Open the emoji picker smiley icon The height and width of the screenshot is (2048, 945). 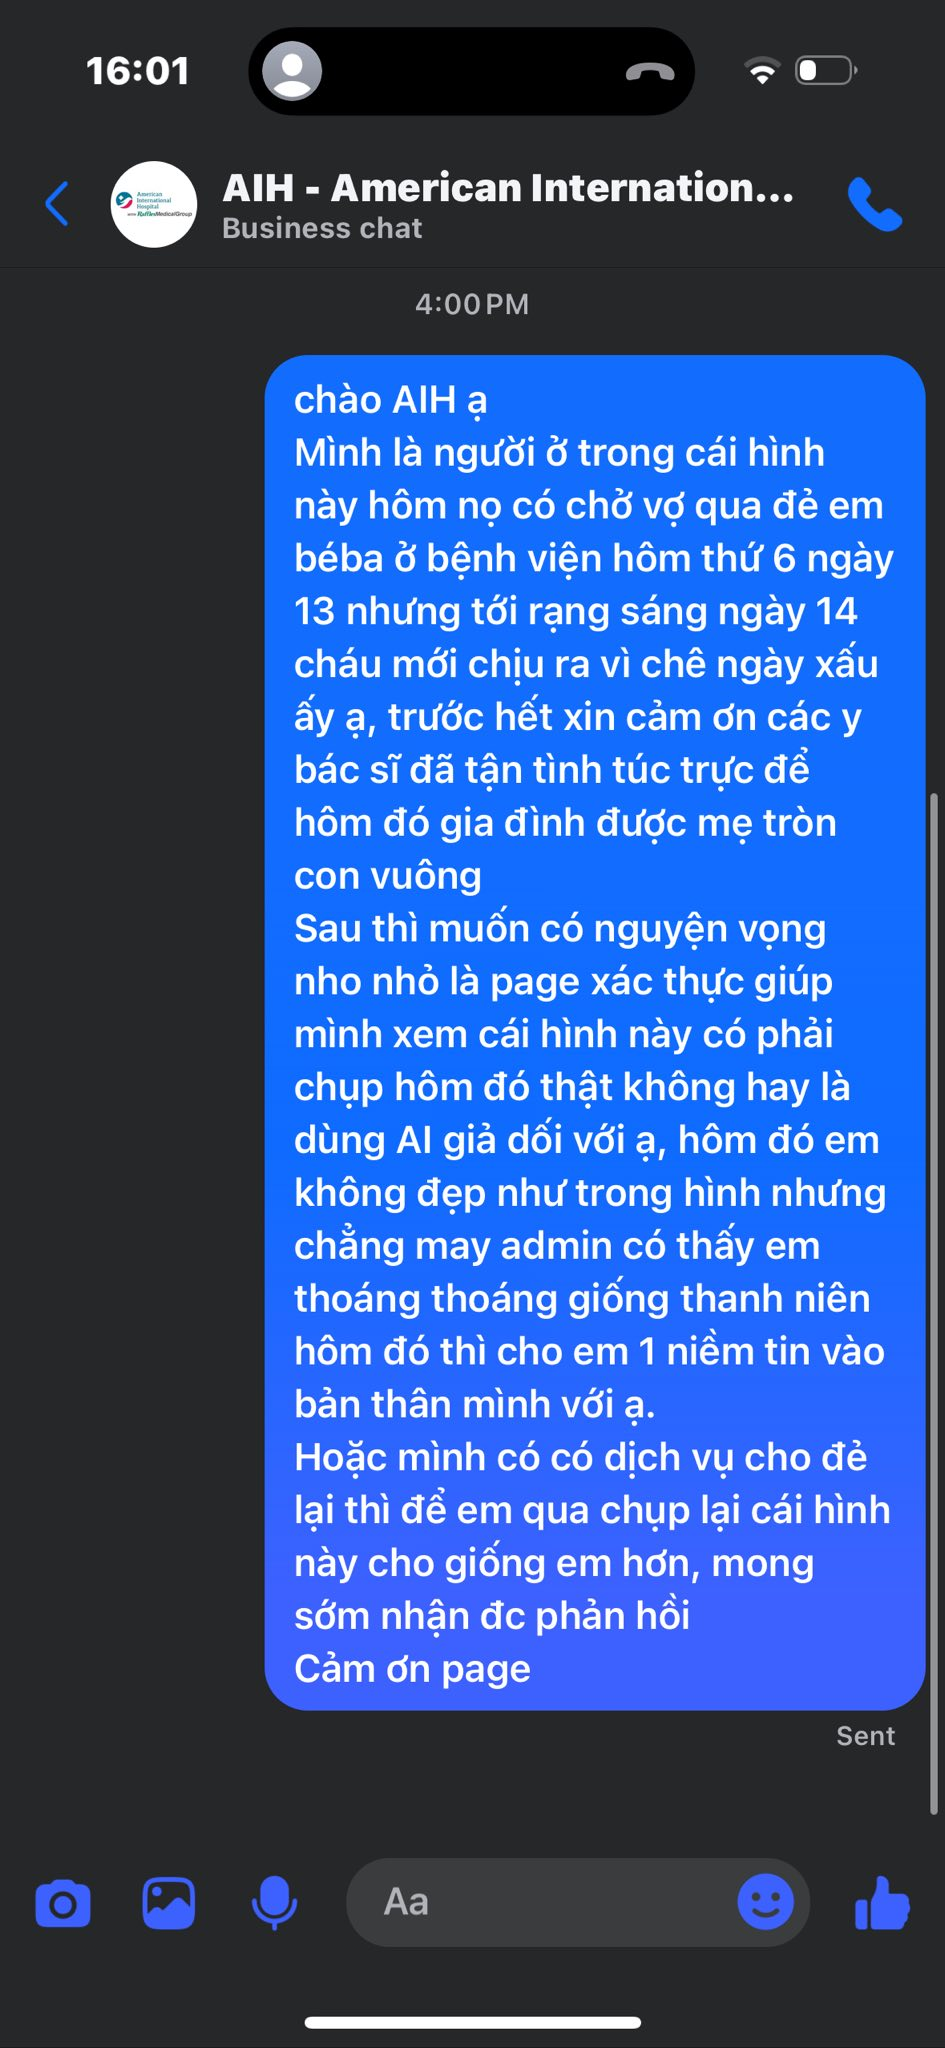click(x=766, y=1902)
